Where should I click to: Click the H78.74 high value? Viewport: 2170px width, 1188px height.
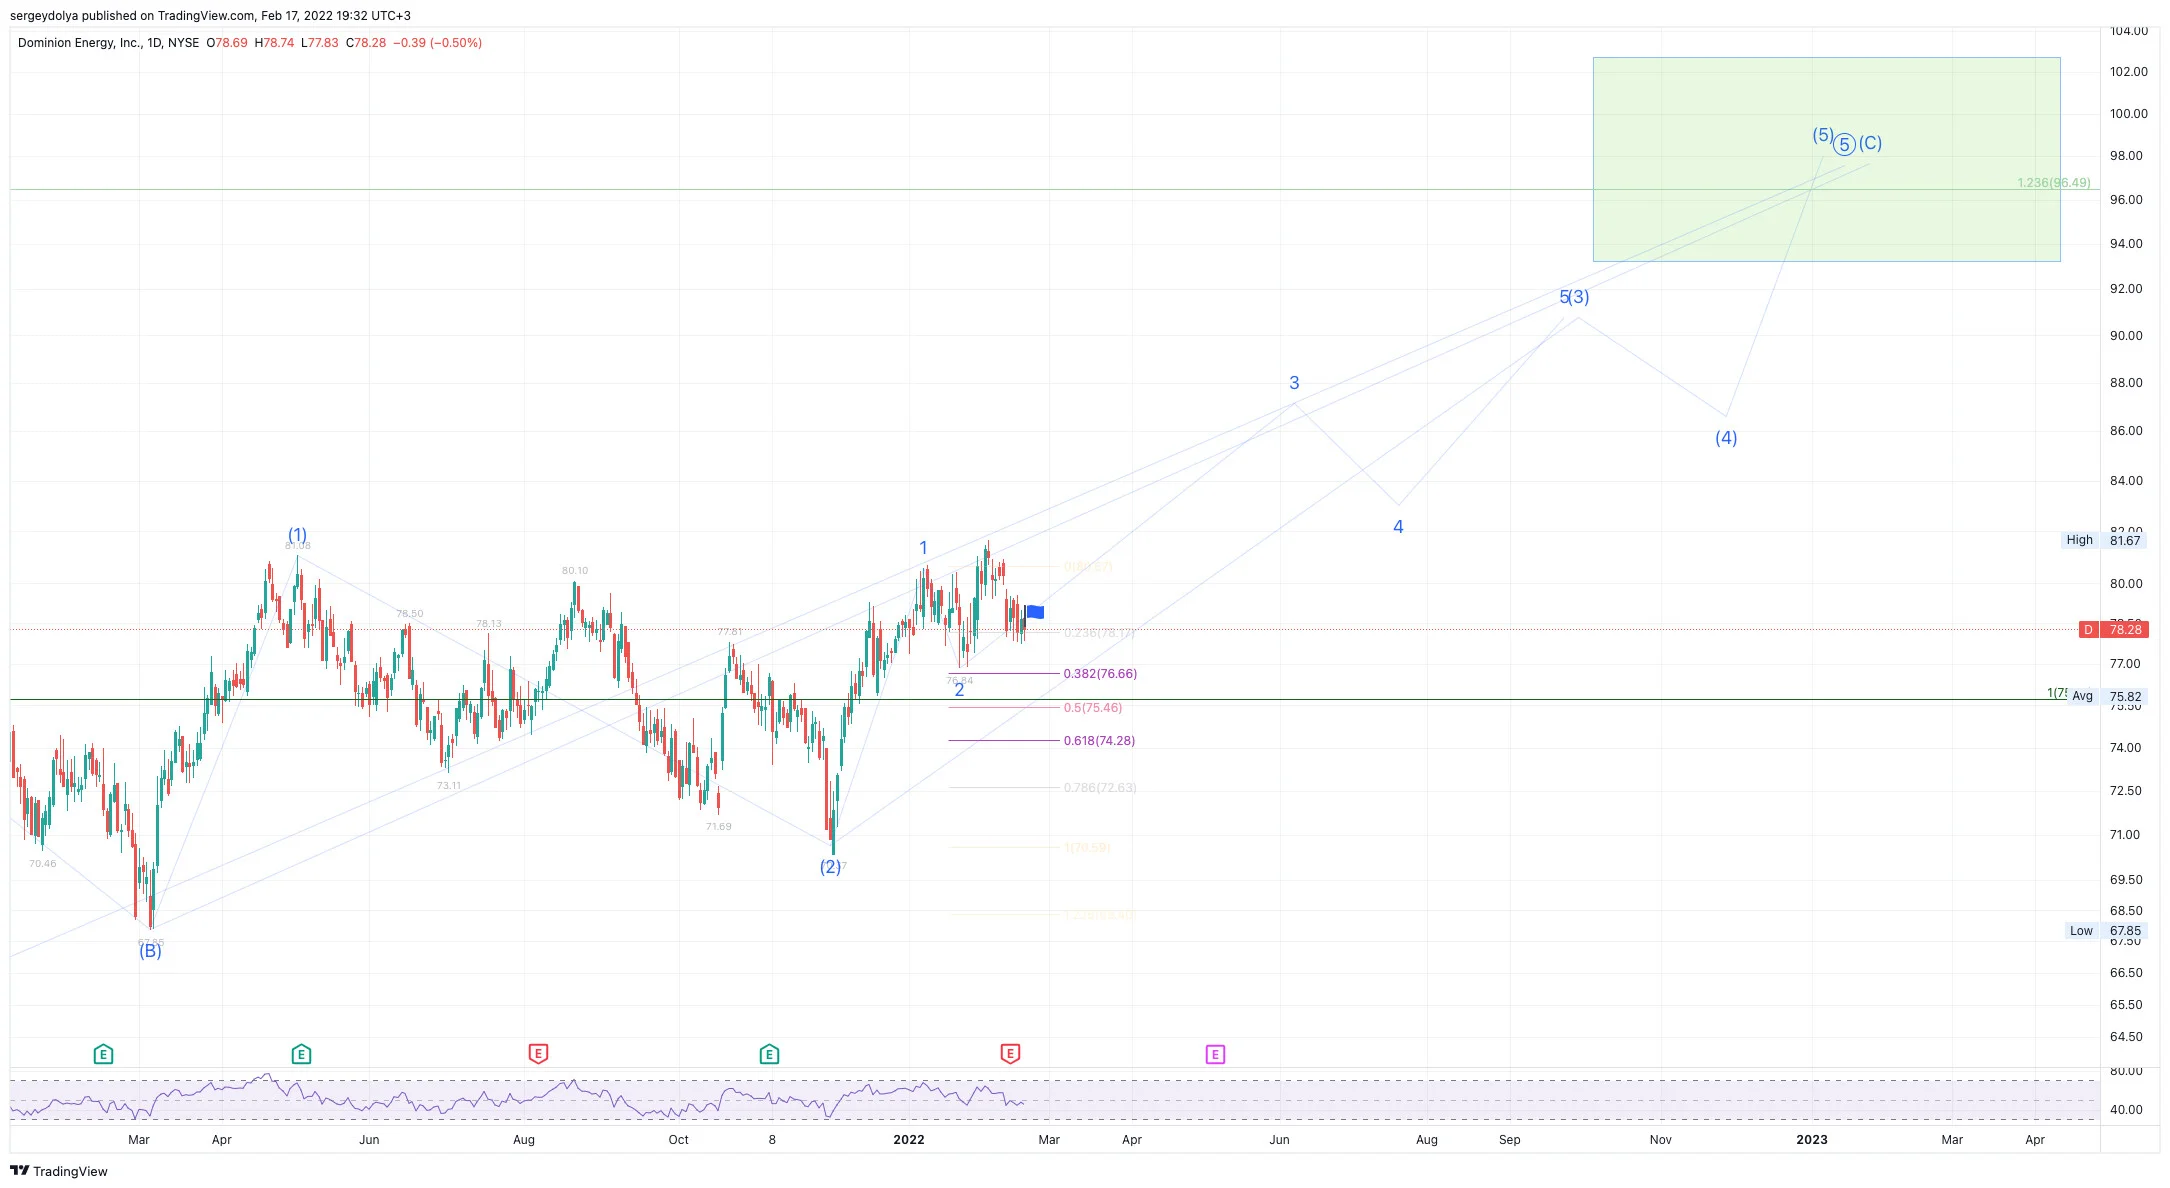[275, 43]
